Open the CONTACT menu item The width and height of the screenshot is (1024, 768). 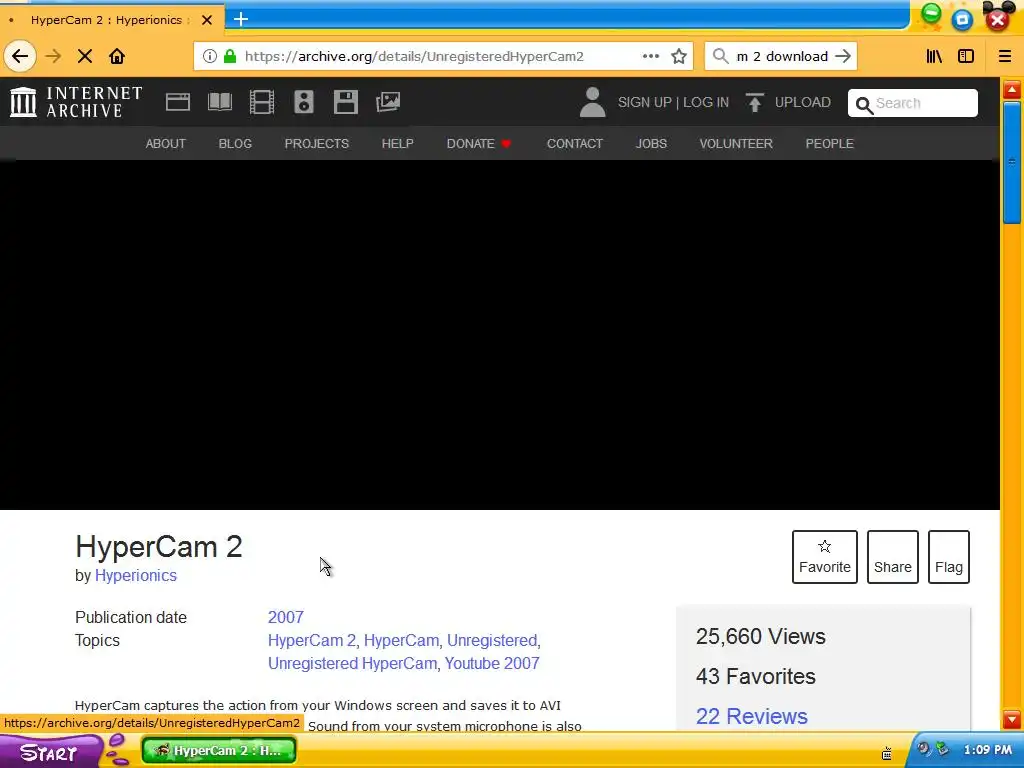tap(575, 144)
